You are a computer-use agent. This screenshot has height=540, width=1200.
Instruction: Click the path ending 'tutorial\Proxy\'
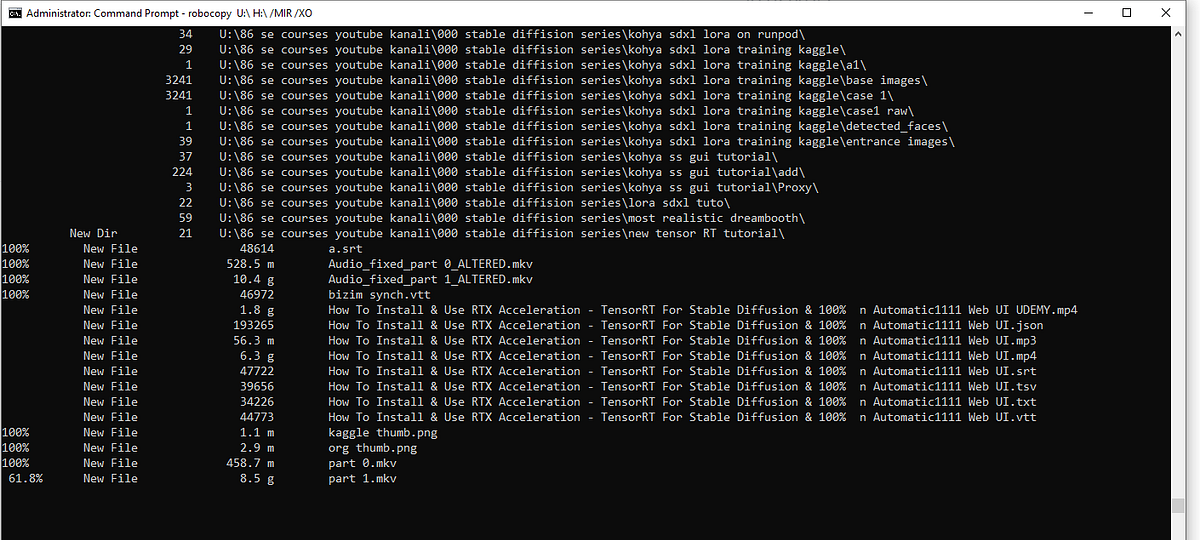click(x=520, y=187)
